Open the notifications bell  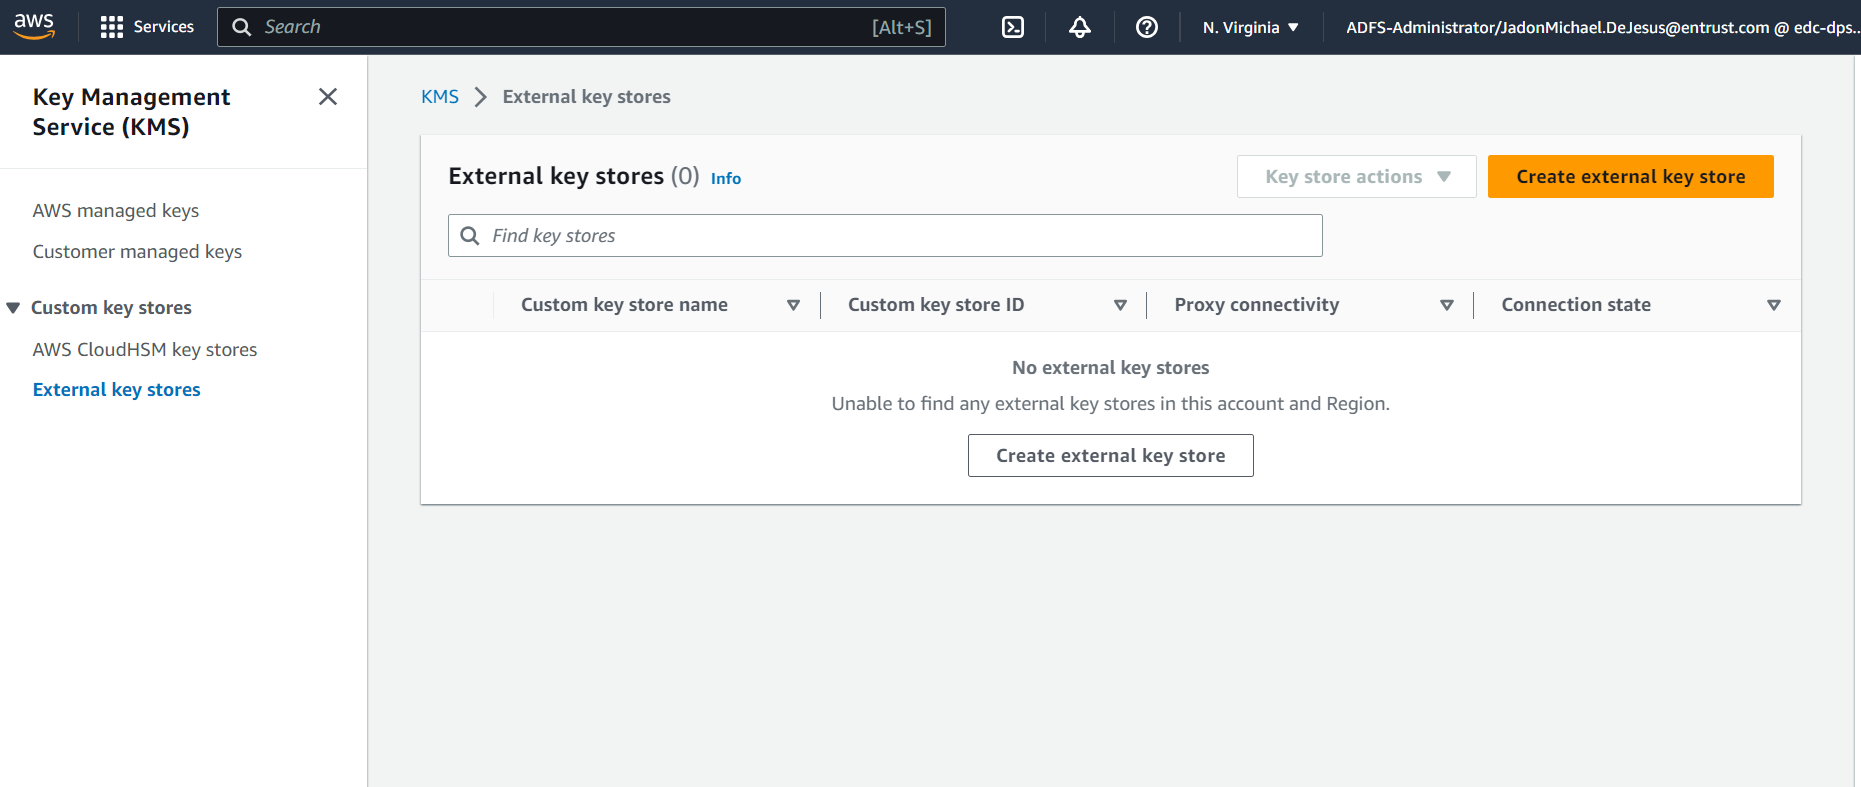coord(1080,27)
